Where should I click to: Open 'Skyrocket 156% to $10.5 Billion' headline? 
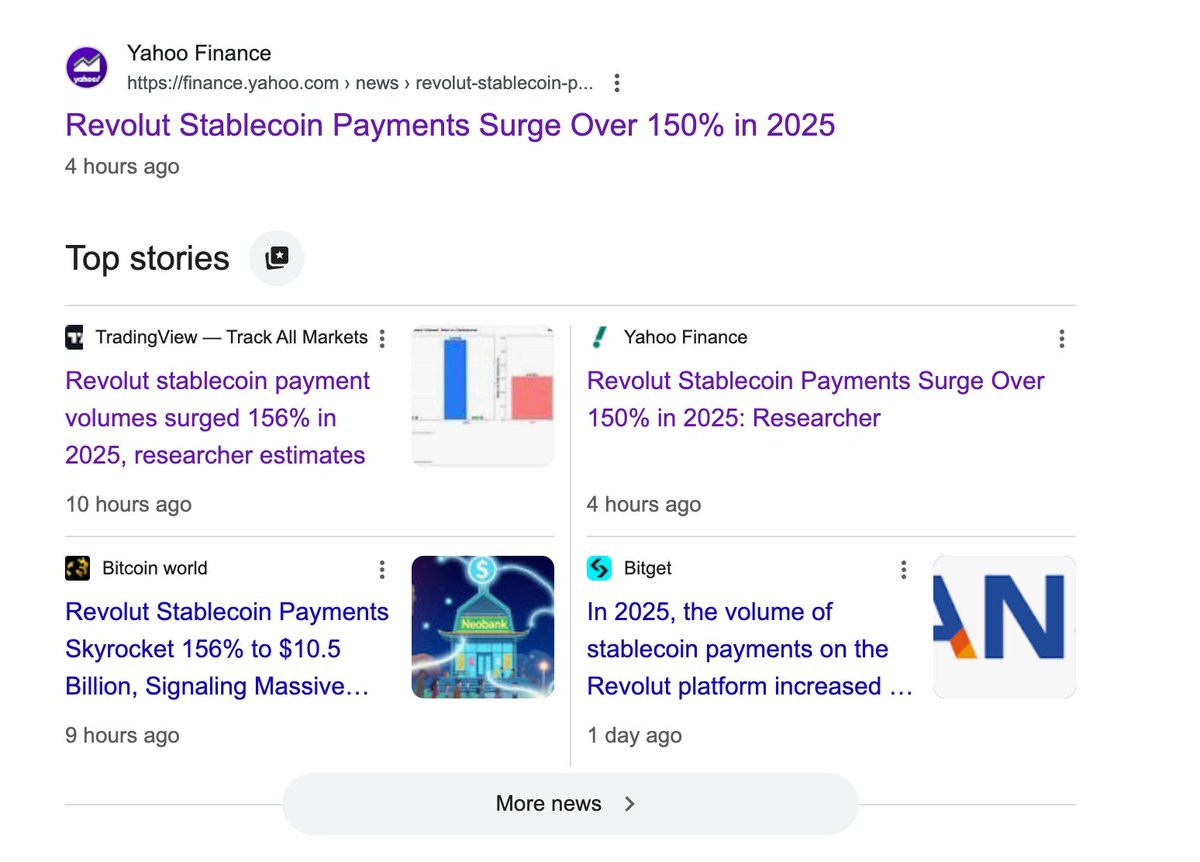coord(227,649)
